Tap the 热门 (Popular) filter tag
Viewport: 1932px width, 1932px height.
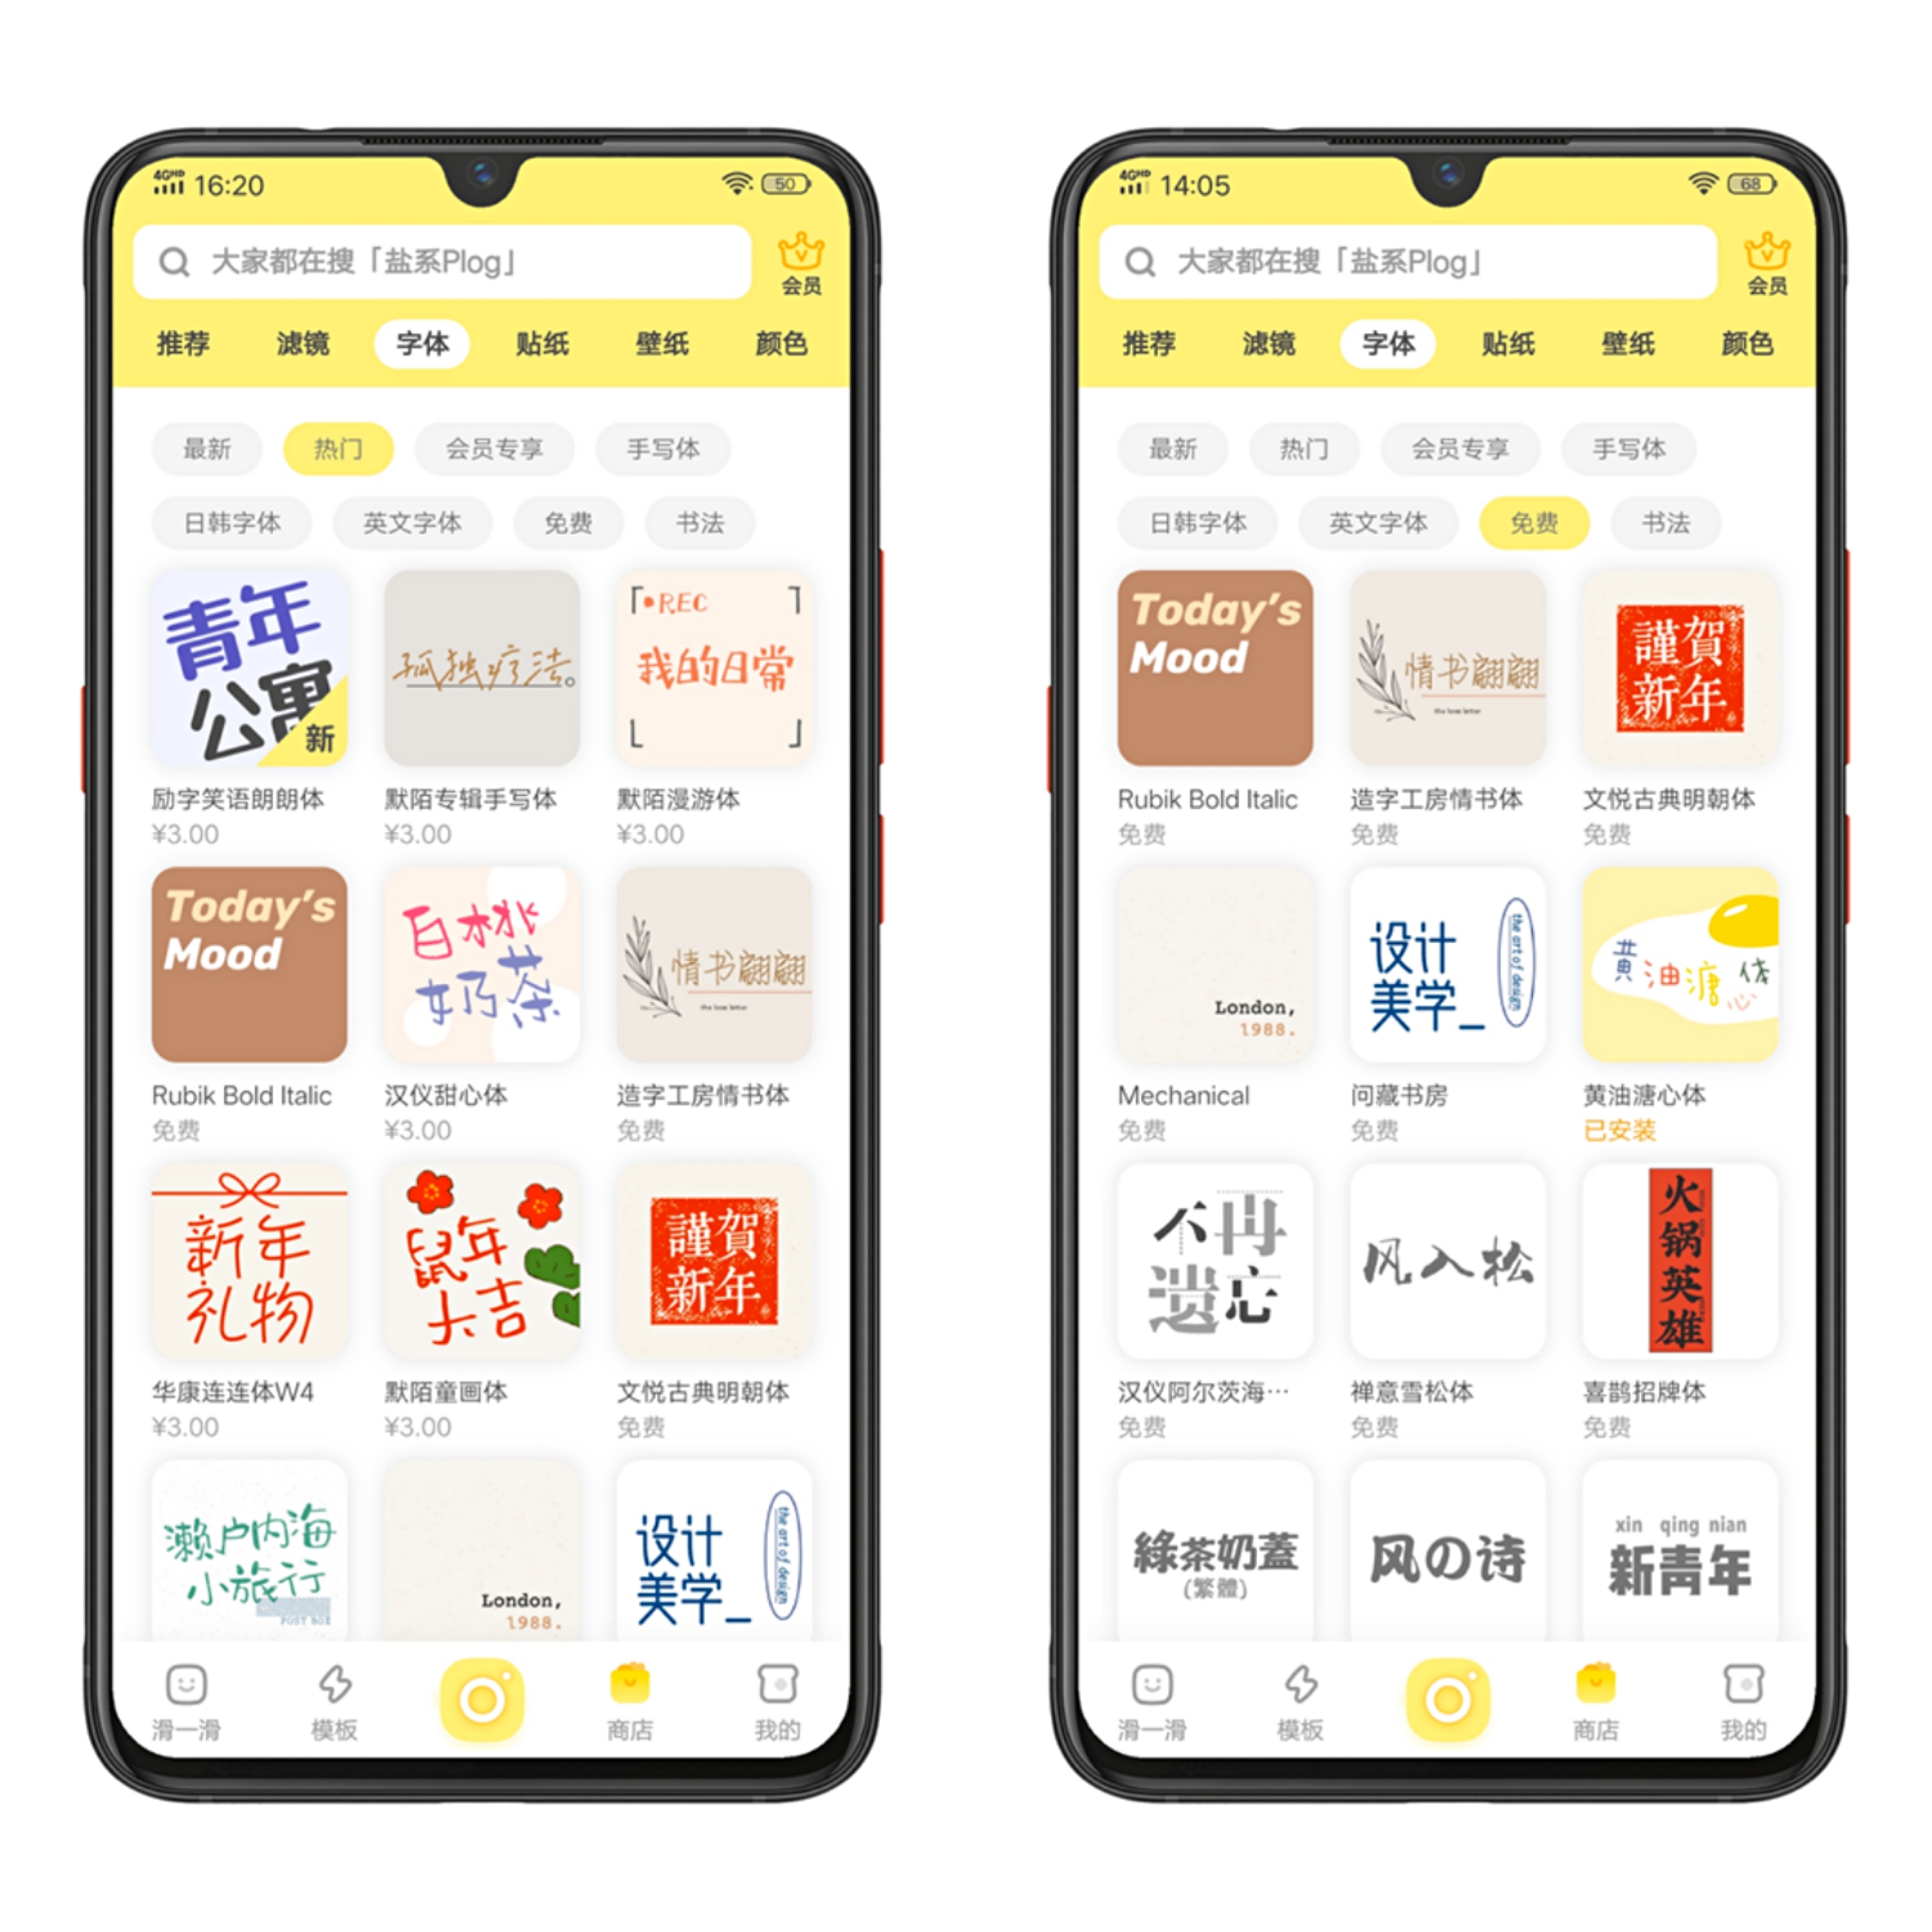[315, 432]
